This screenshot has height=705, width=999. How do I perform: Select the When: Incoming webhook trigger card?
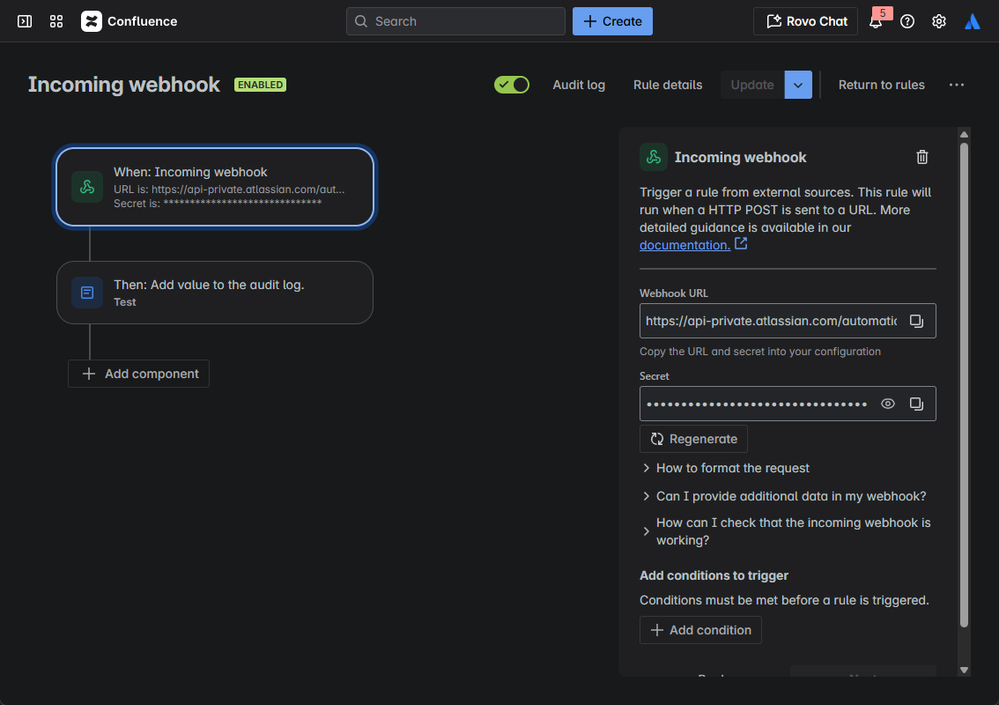[215, 187]
